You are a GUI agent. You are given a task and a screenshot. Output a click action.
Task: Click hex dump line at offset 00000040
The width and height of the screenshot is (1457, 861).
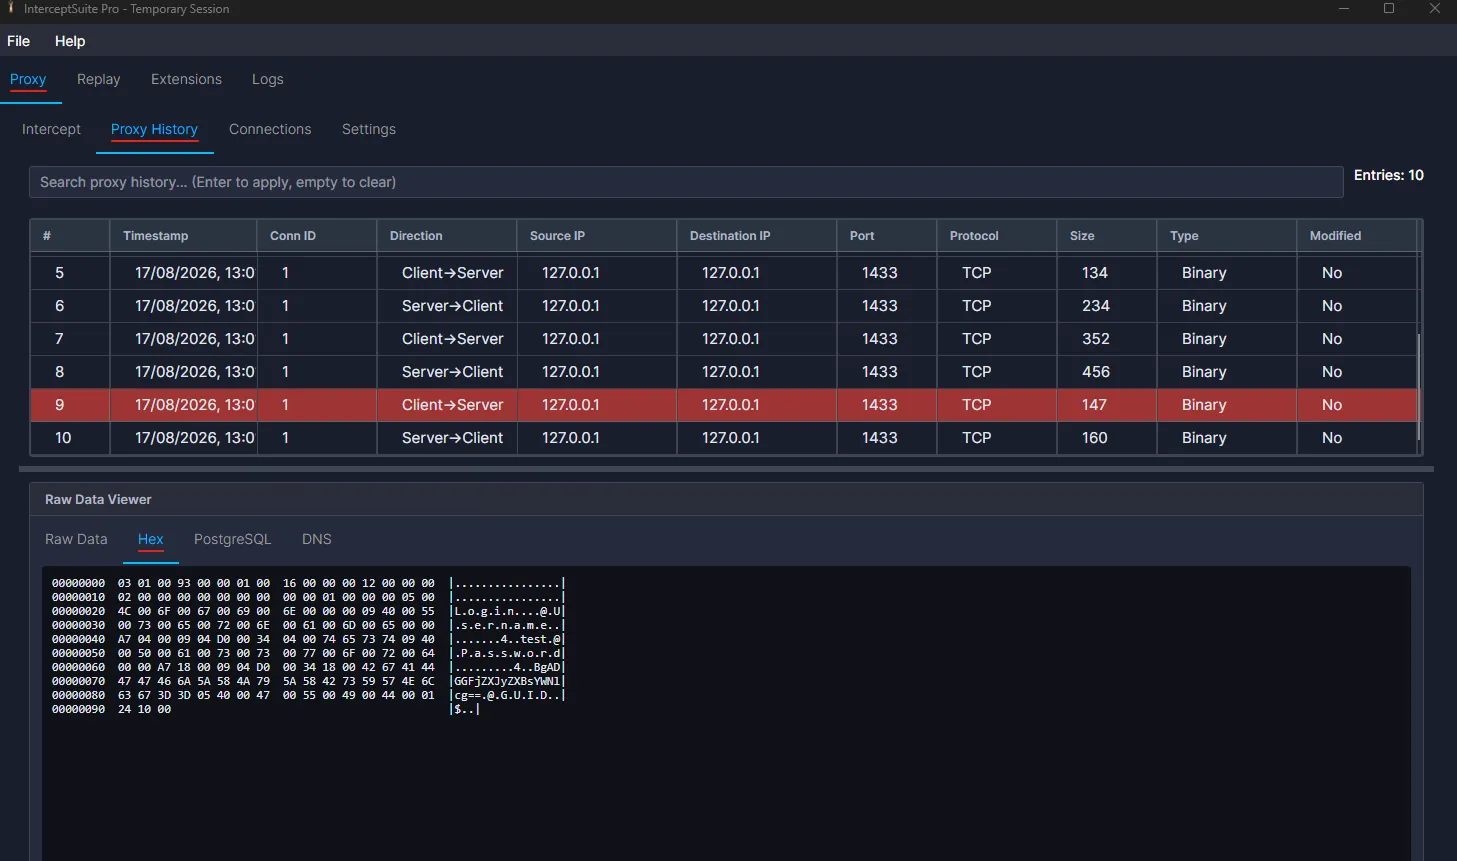pos(308,639)
